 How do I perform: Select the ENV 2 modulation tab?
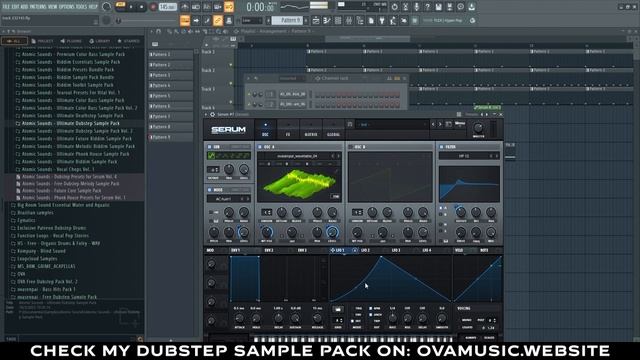(269, 250)
